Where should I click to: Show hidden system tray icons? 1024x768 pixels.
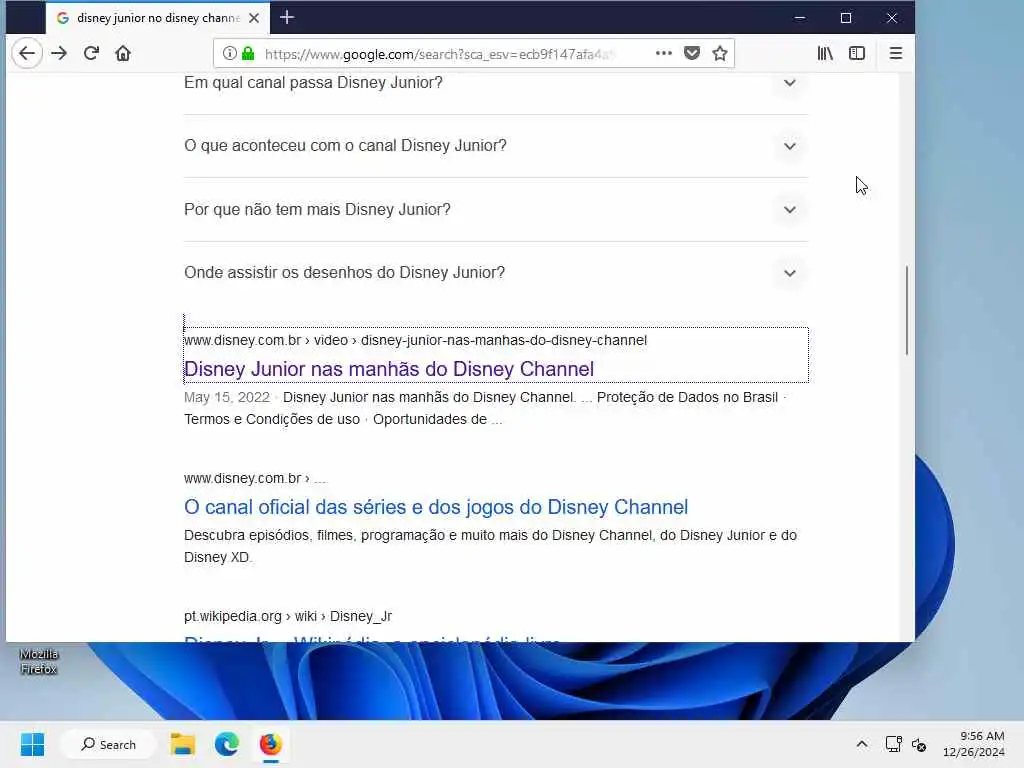862,744
